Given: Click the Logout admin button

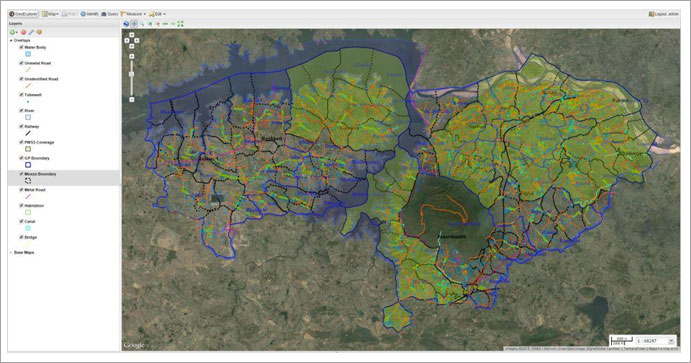Looking at the screenshot, I should 664,14.
